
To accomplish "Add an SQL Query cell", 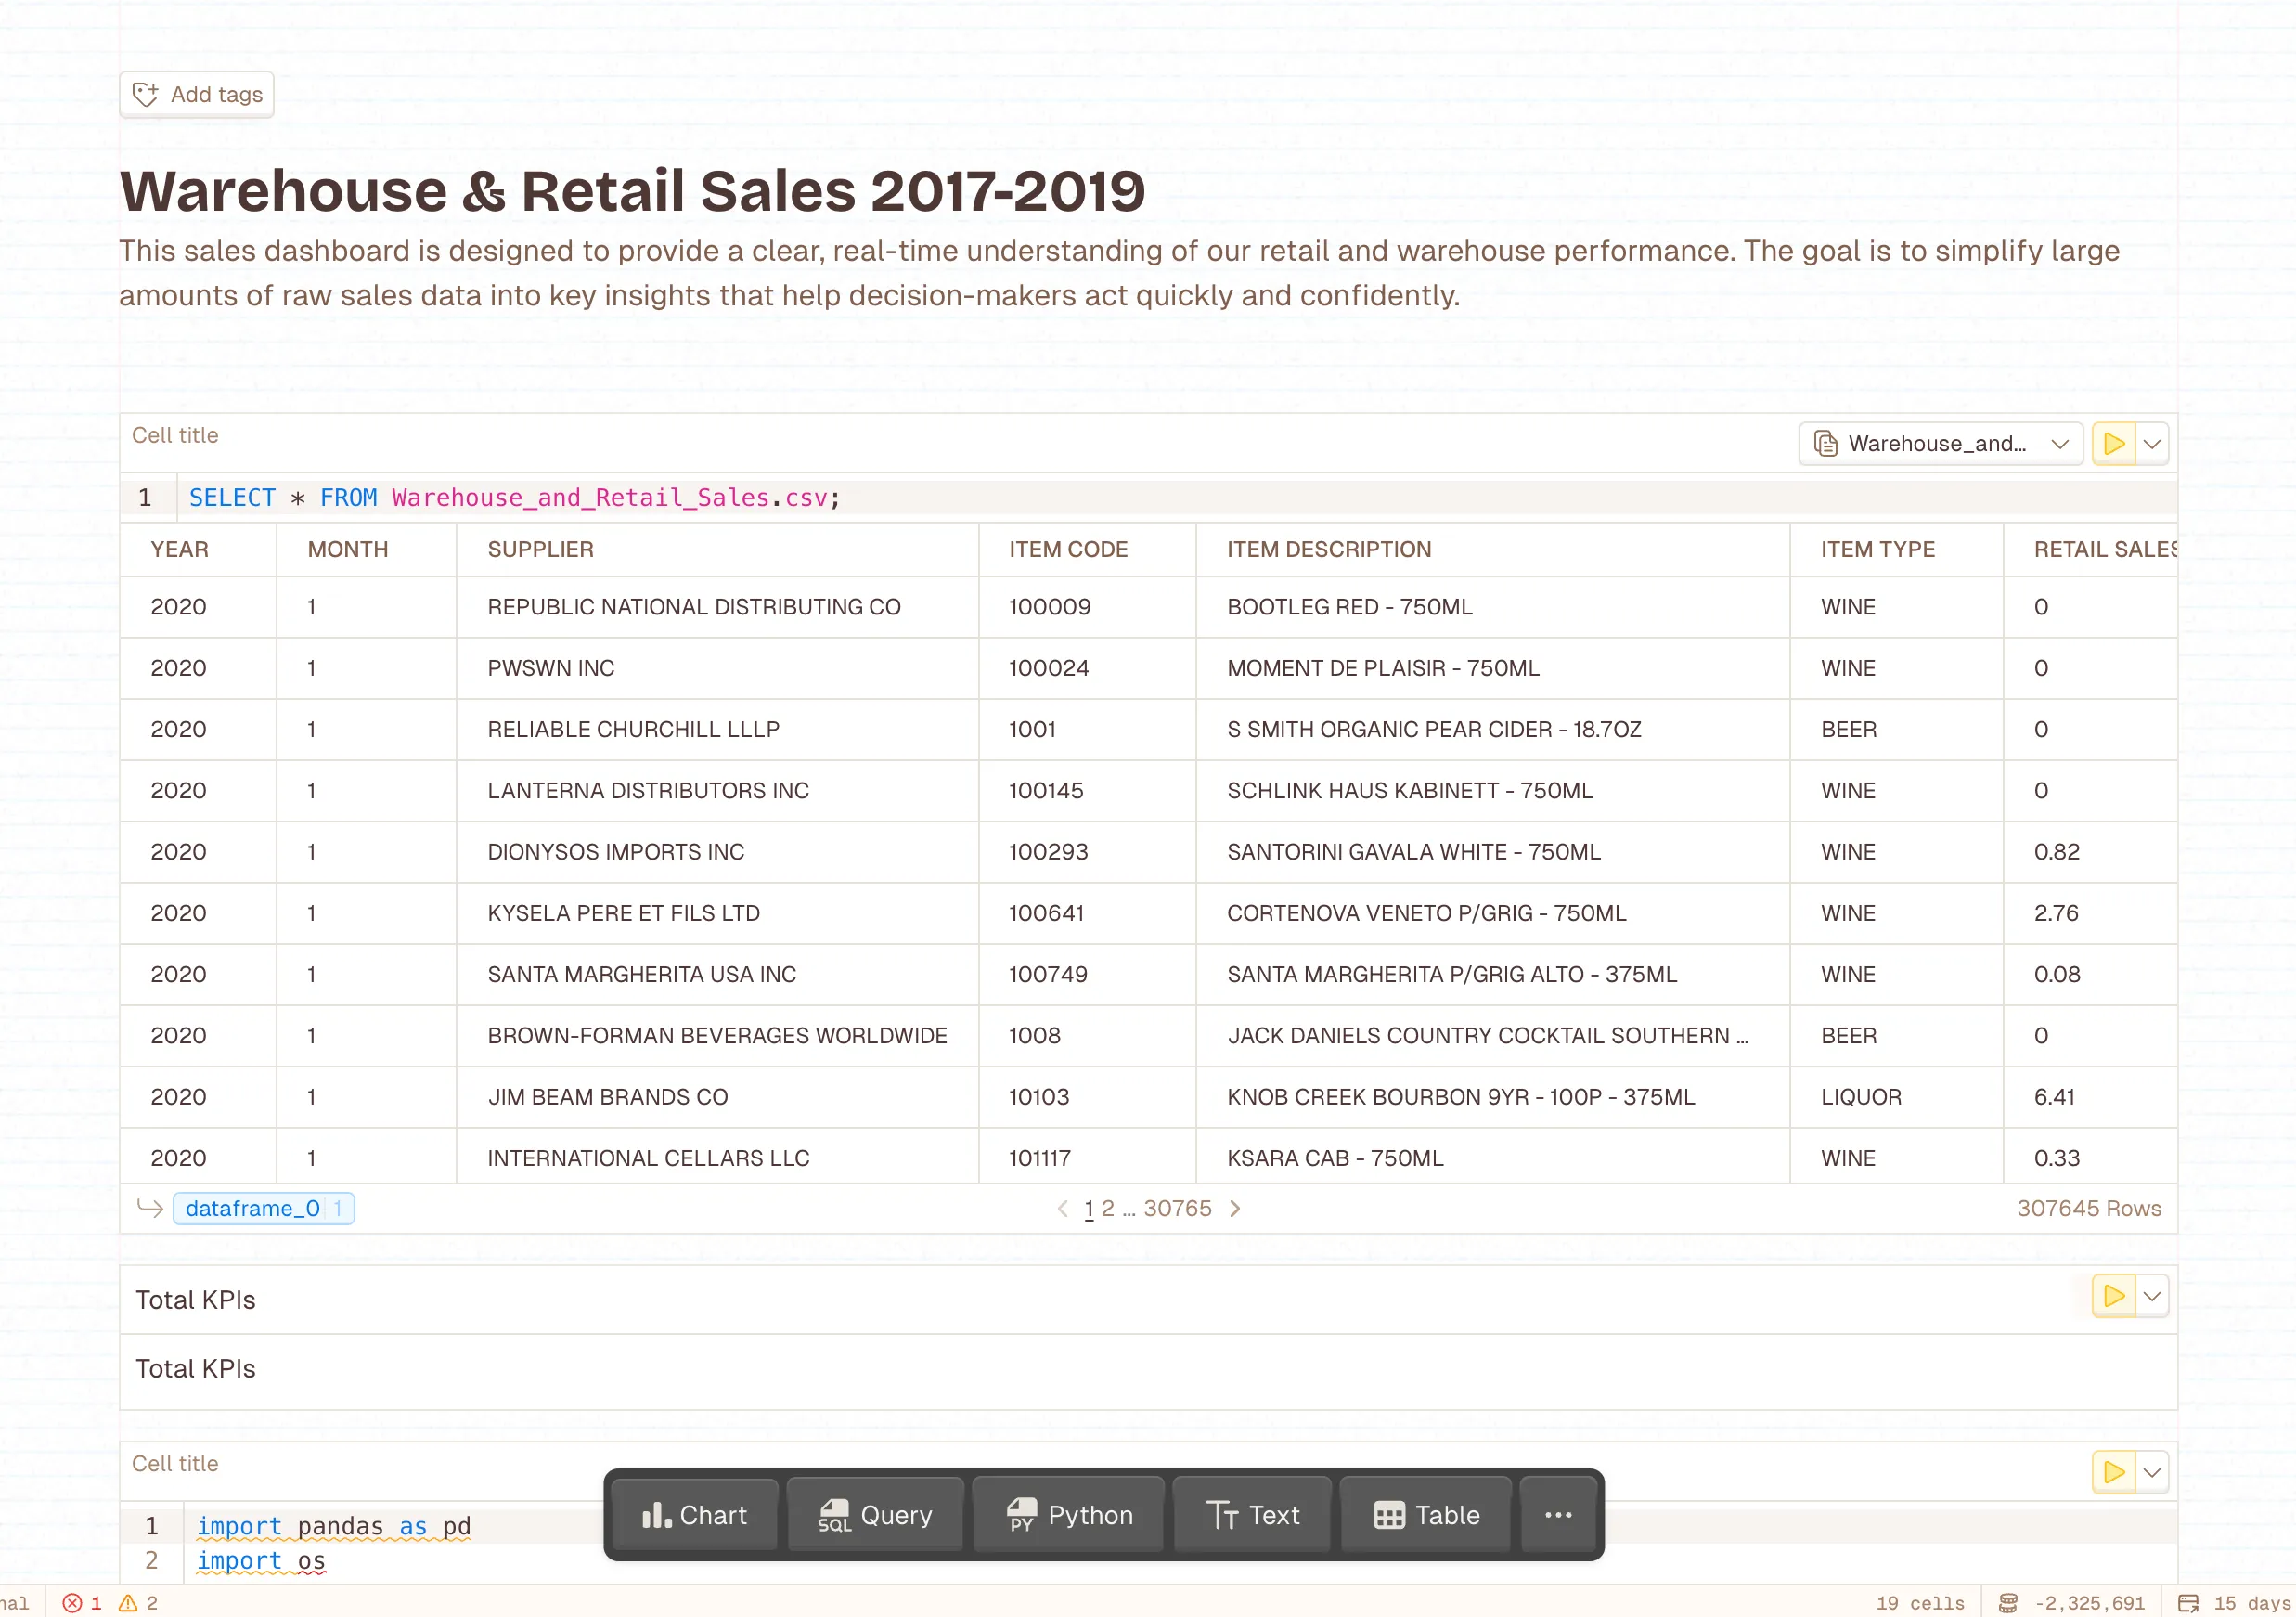I will (x=875, y=1515).
